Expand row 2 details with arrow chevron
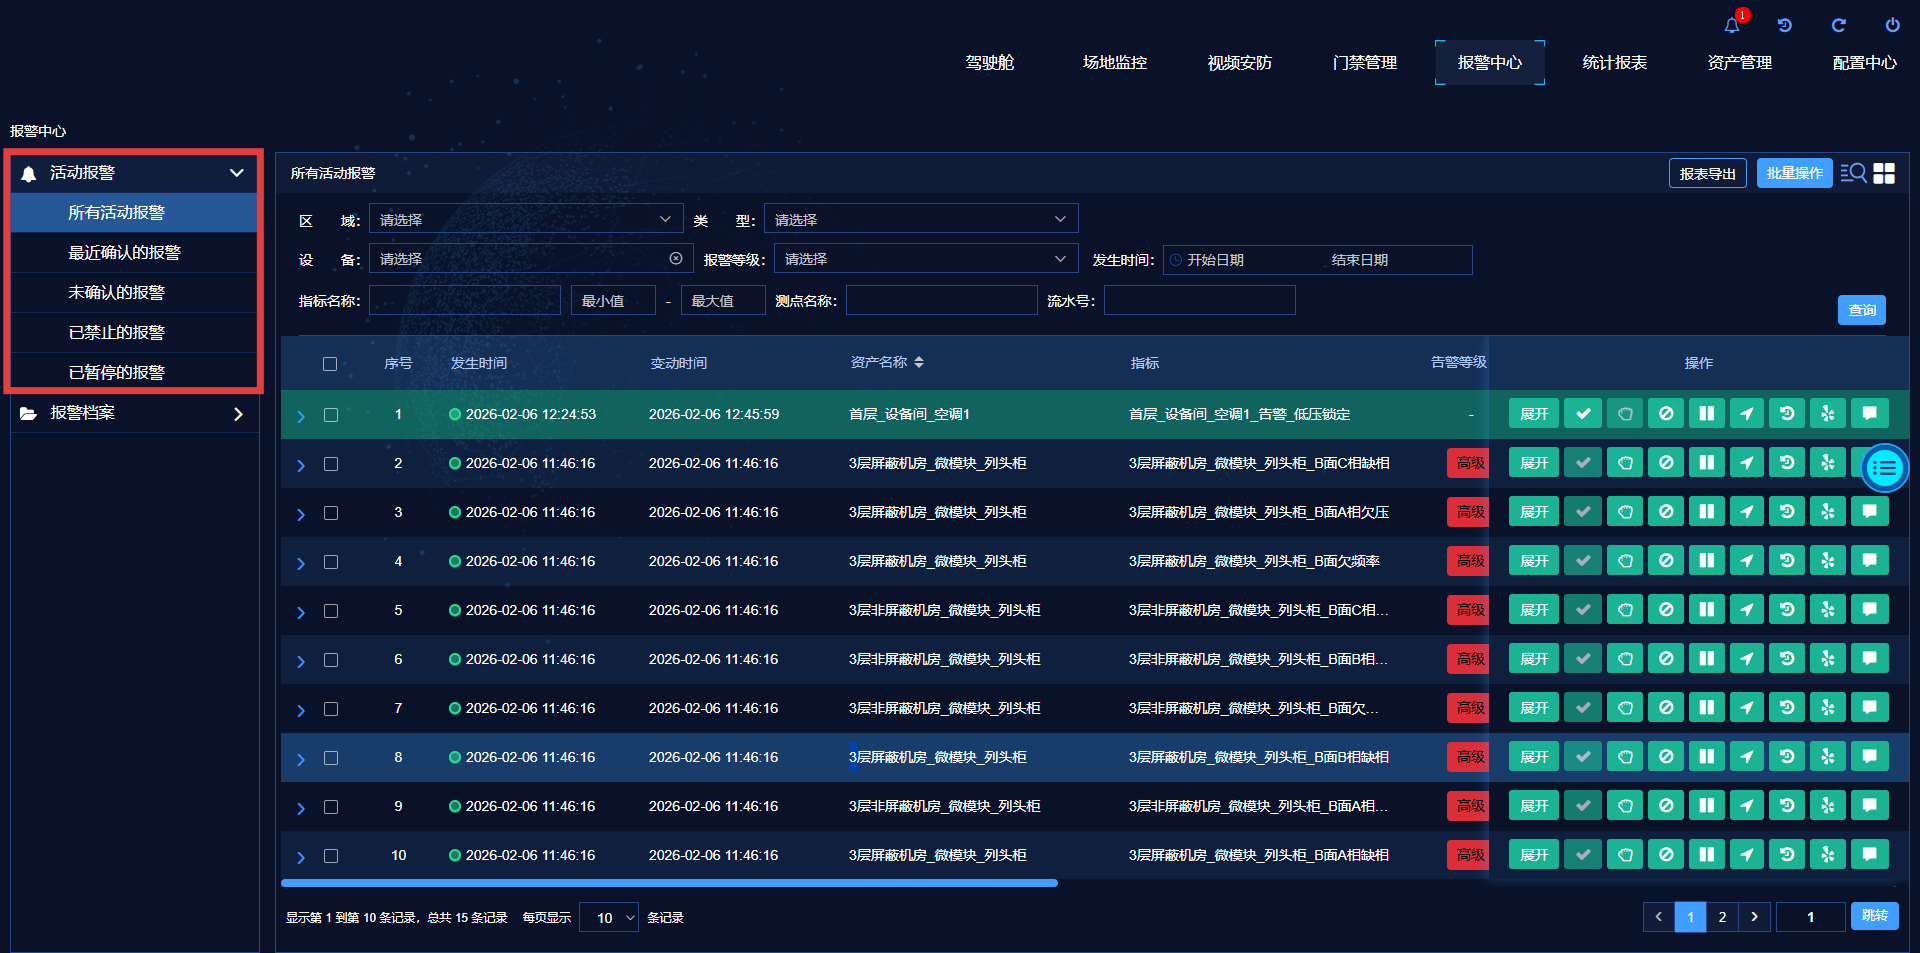Screen dimensions: 1920x953 coord(301,465)
